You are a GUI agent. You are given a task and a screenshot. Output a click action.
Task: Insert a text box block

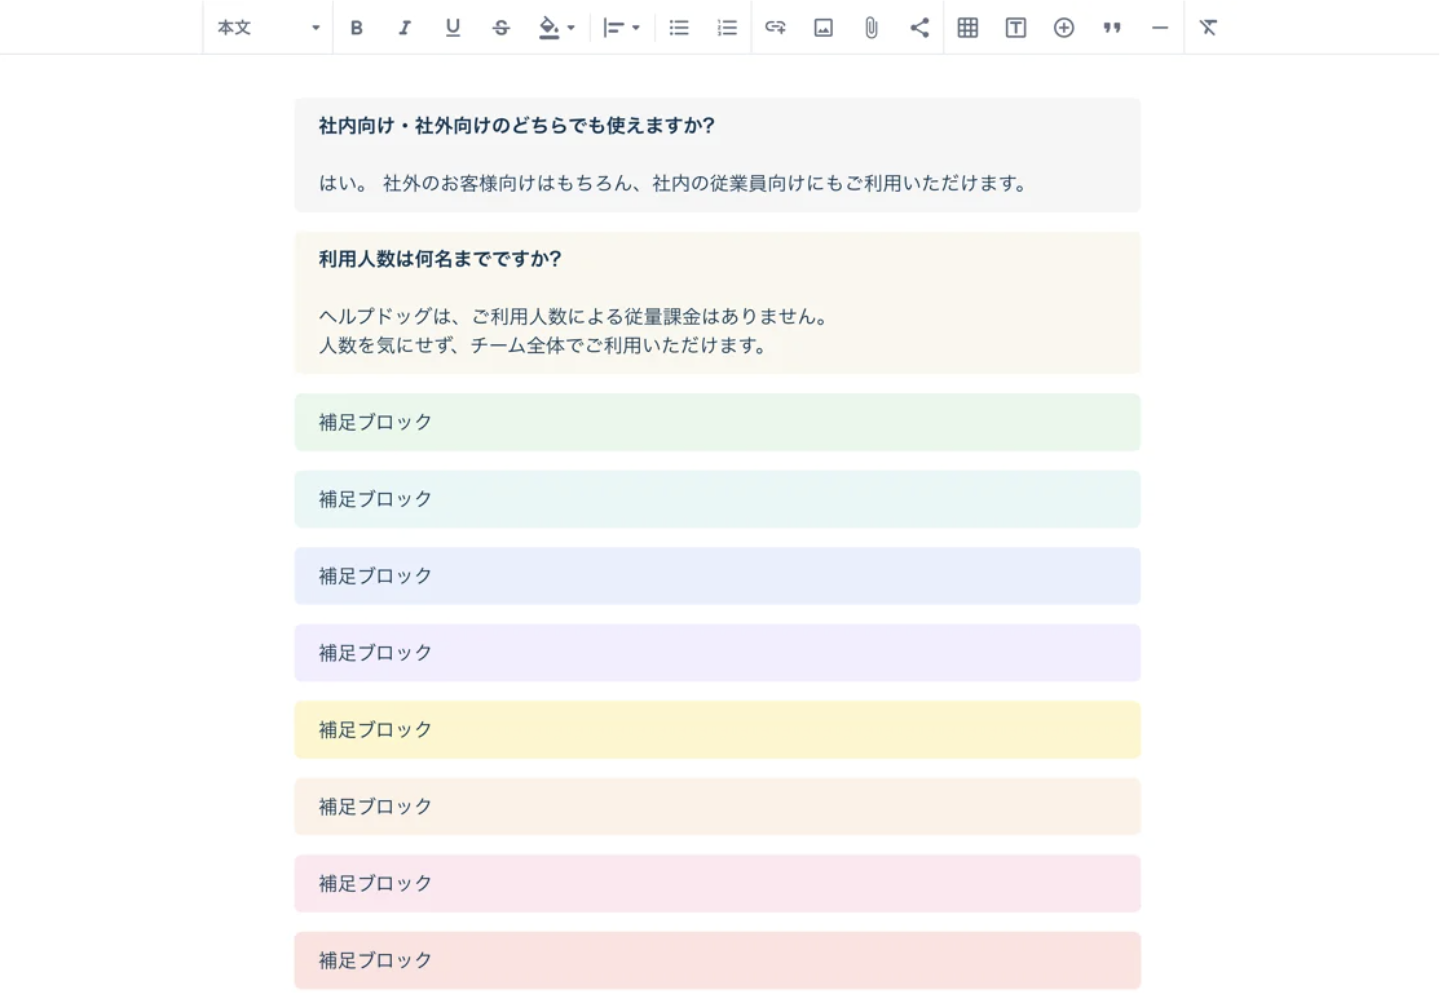click(1015, 28)
